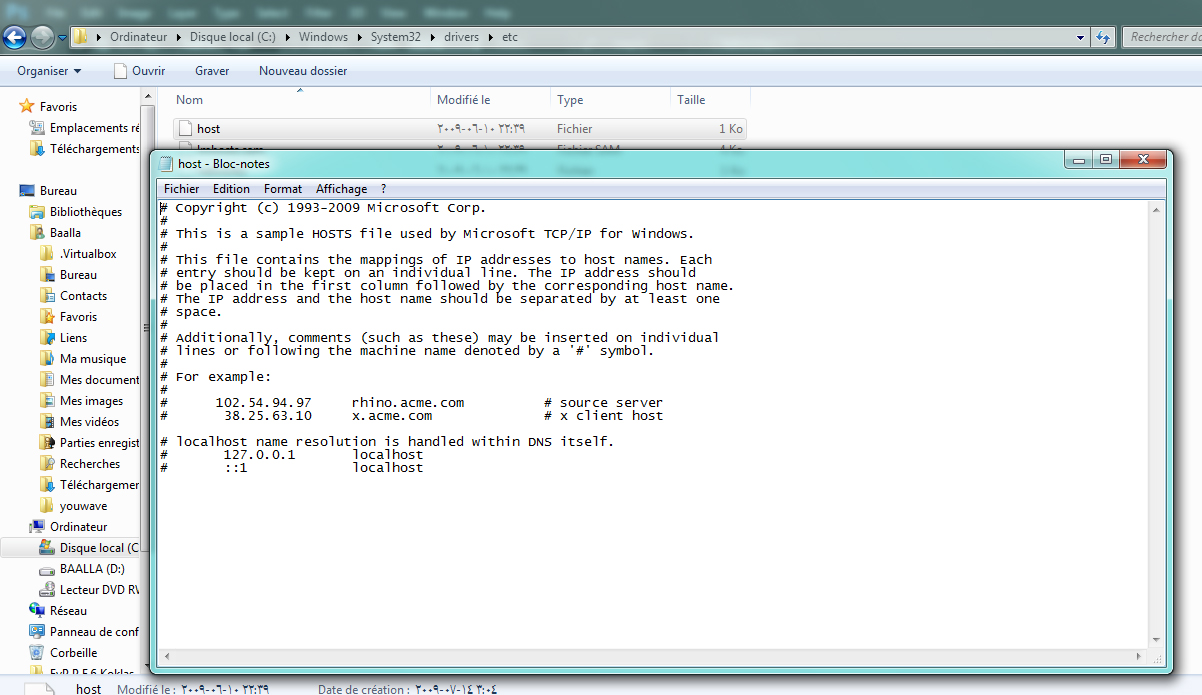Expand the arrow after Ordinateur in the address bar

(x=181, y=37)
